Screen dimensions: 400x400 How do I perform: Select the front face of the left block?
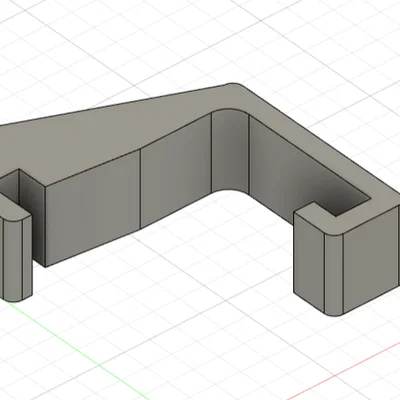tap(93, 207)
